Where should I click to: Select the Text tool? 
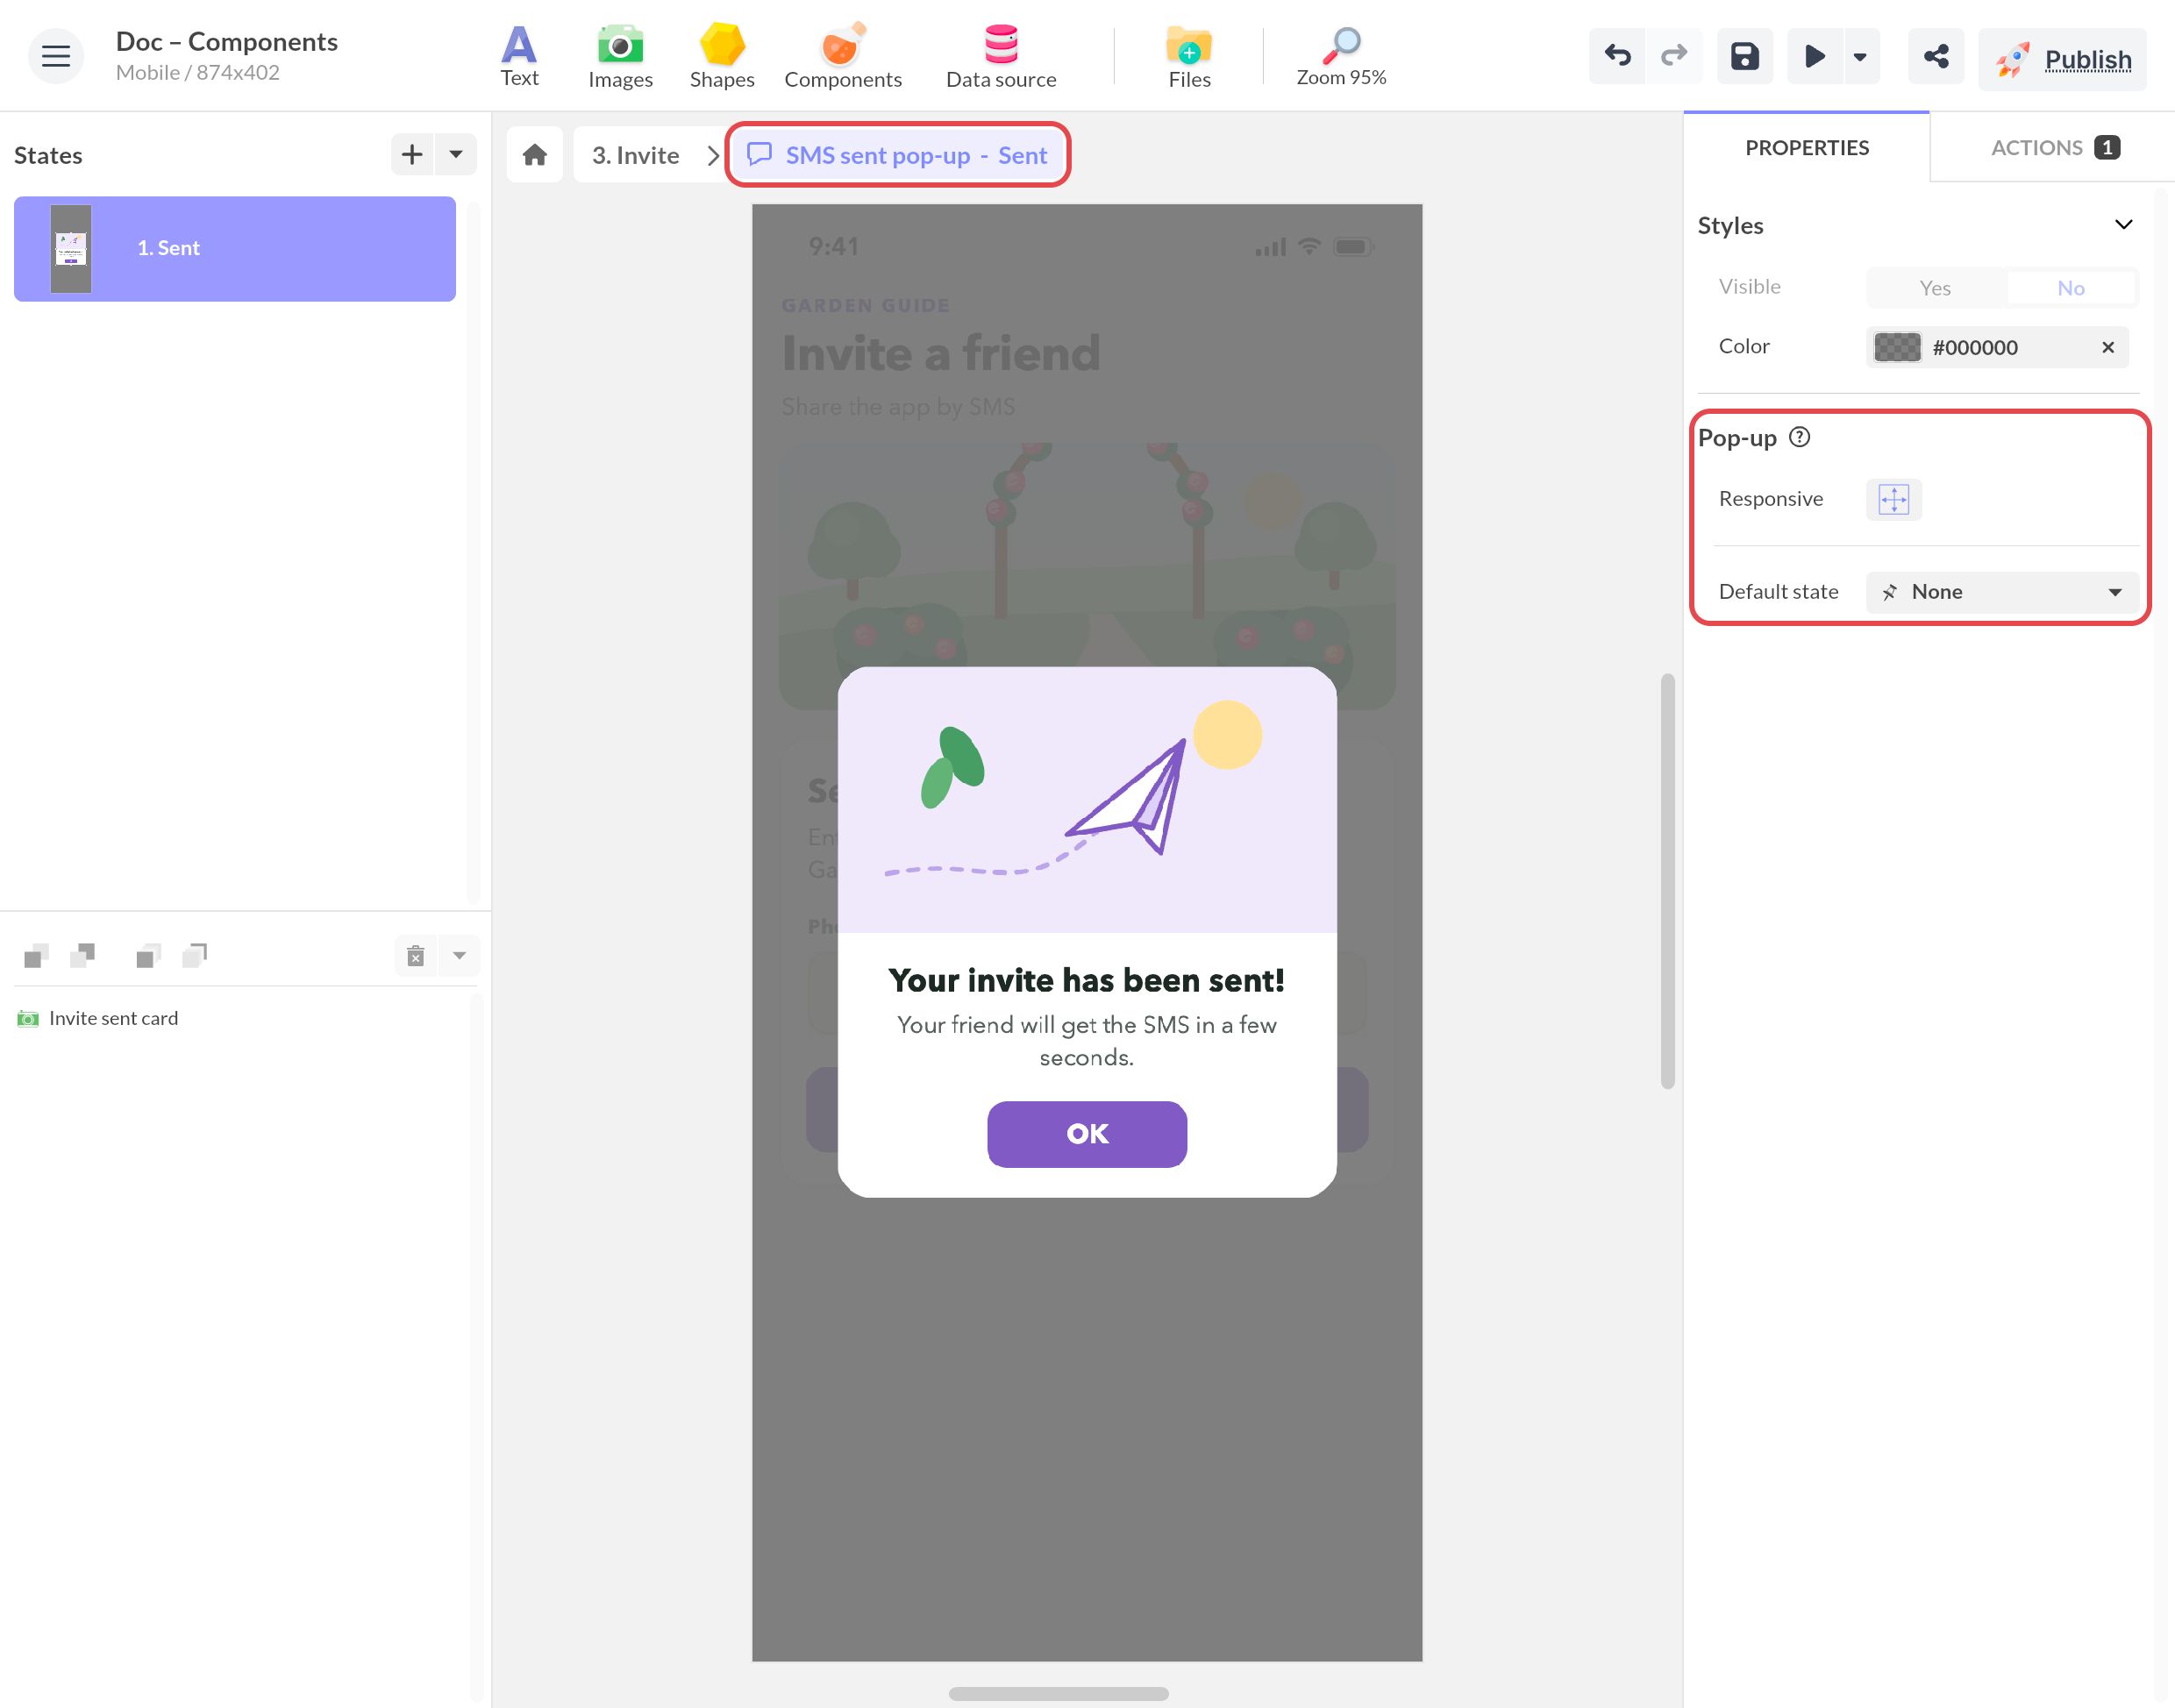pyautogui.click(x=519, y=56)
